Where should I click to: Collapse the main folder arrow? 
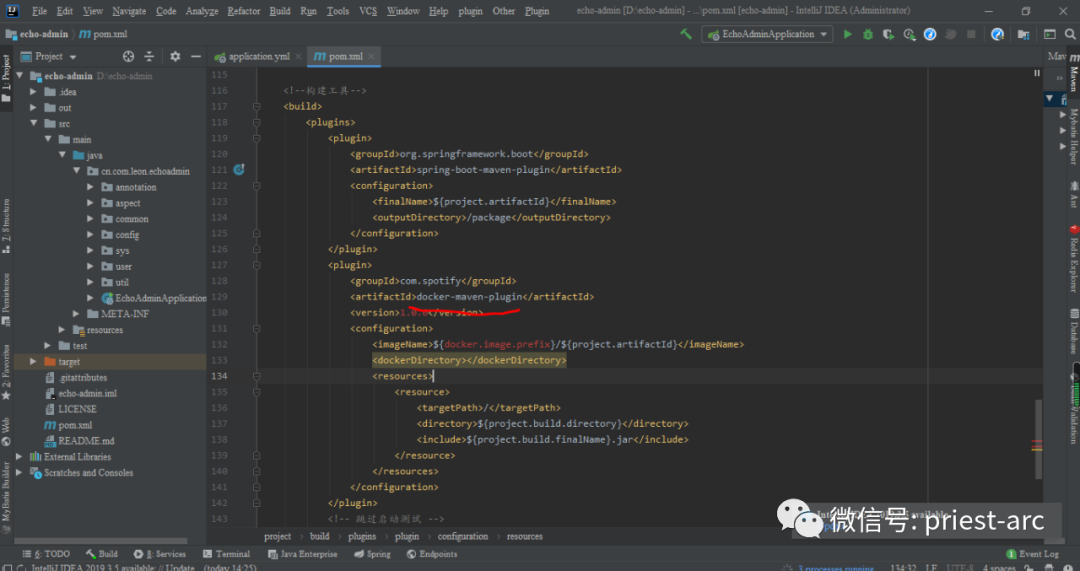48,139
